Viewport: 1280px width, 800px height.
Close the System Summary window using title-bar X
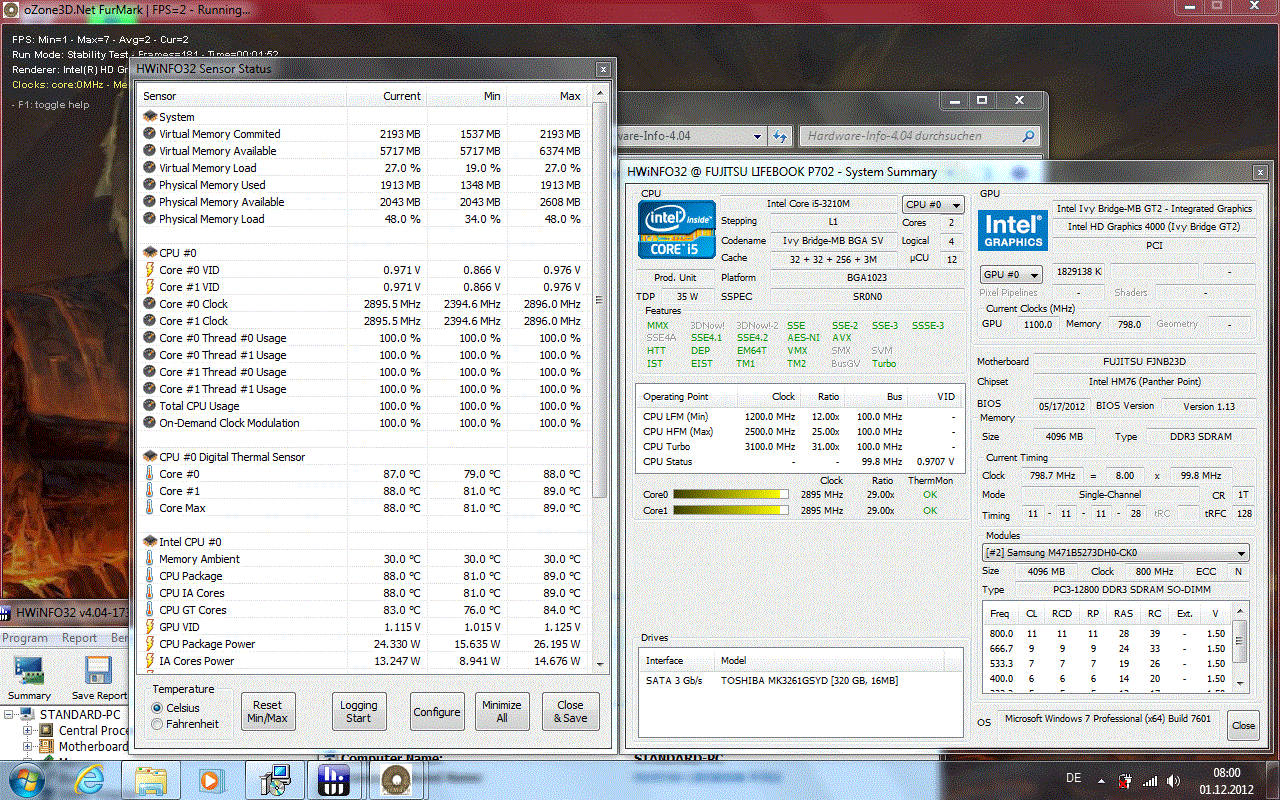(x=1260, y=172)
